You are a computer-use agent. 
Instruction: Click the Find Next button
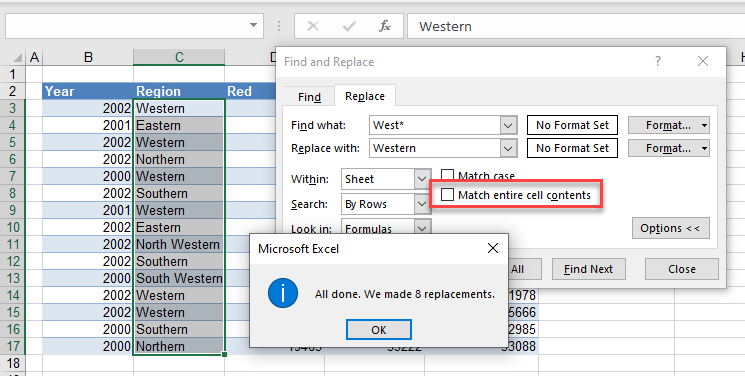(589, 269)
